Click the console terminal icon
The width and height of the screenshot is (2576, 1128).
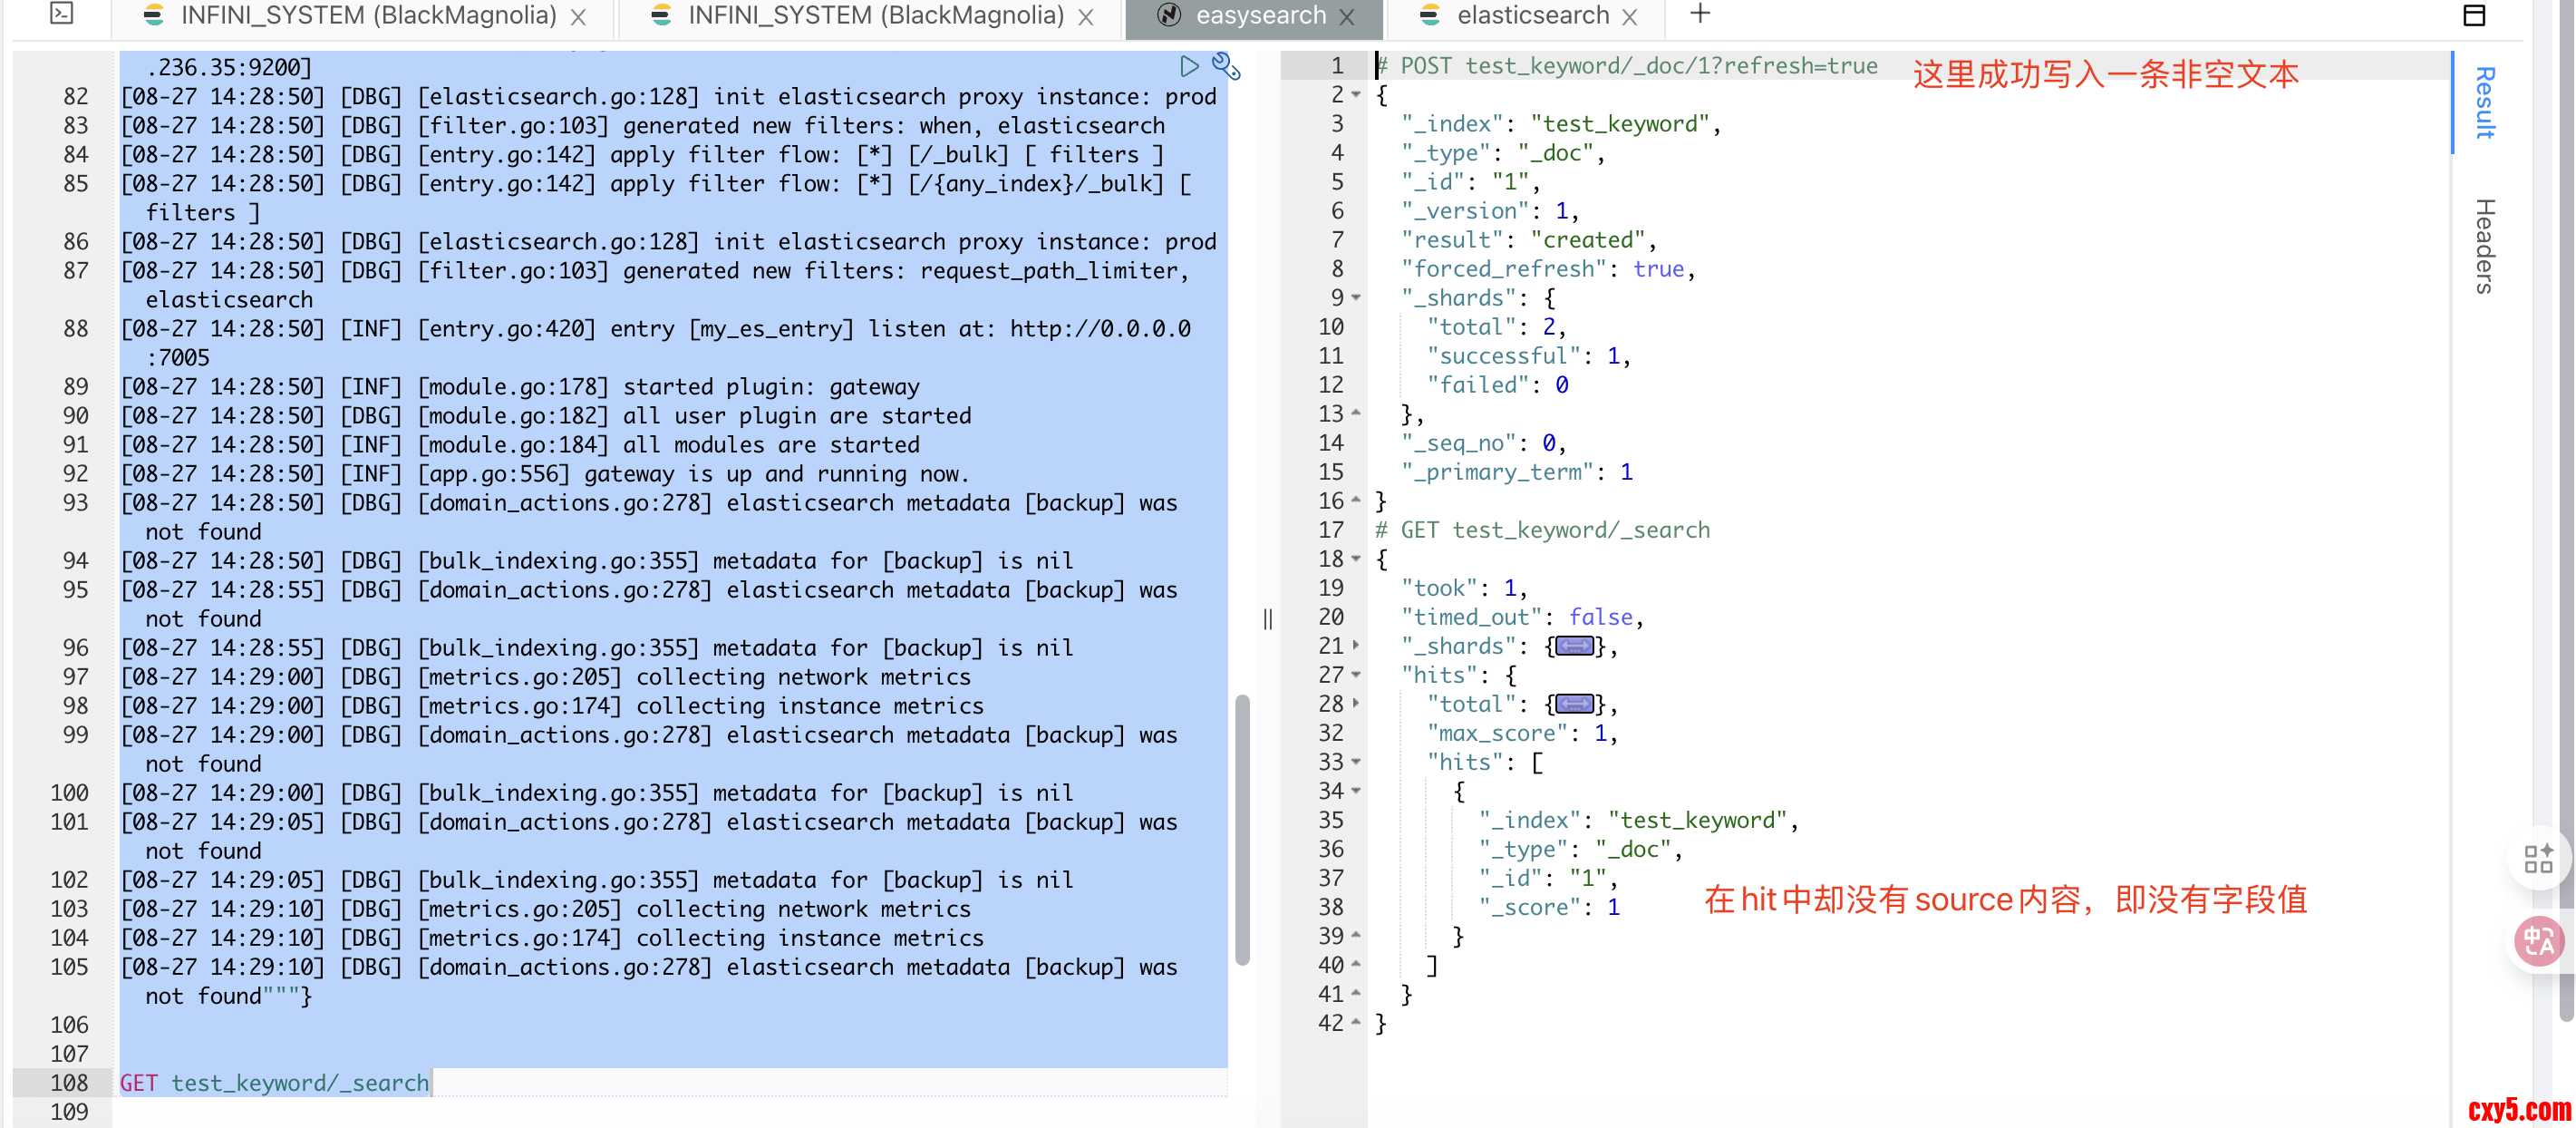tap(61, 14)
